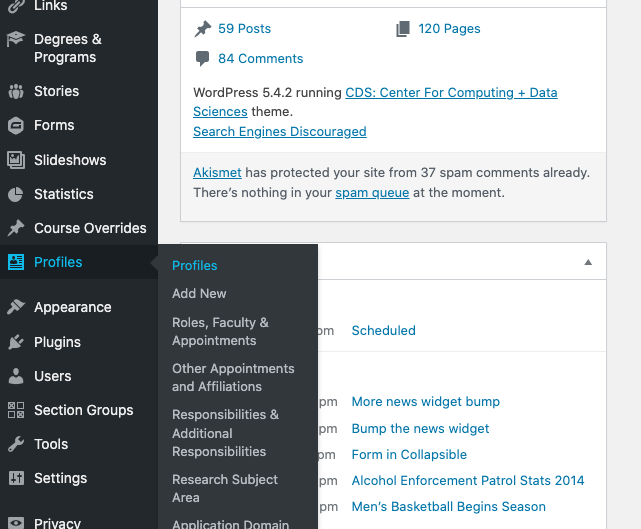Viewport: 641px width, 529px height.
Task: Click the Profiles ID card icon
Action: [16, 262]
